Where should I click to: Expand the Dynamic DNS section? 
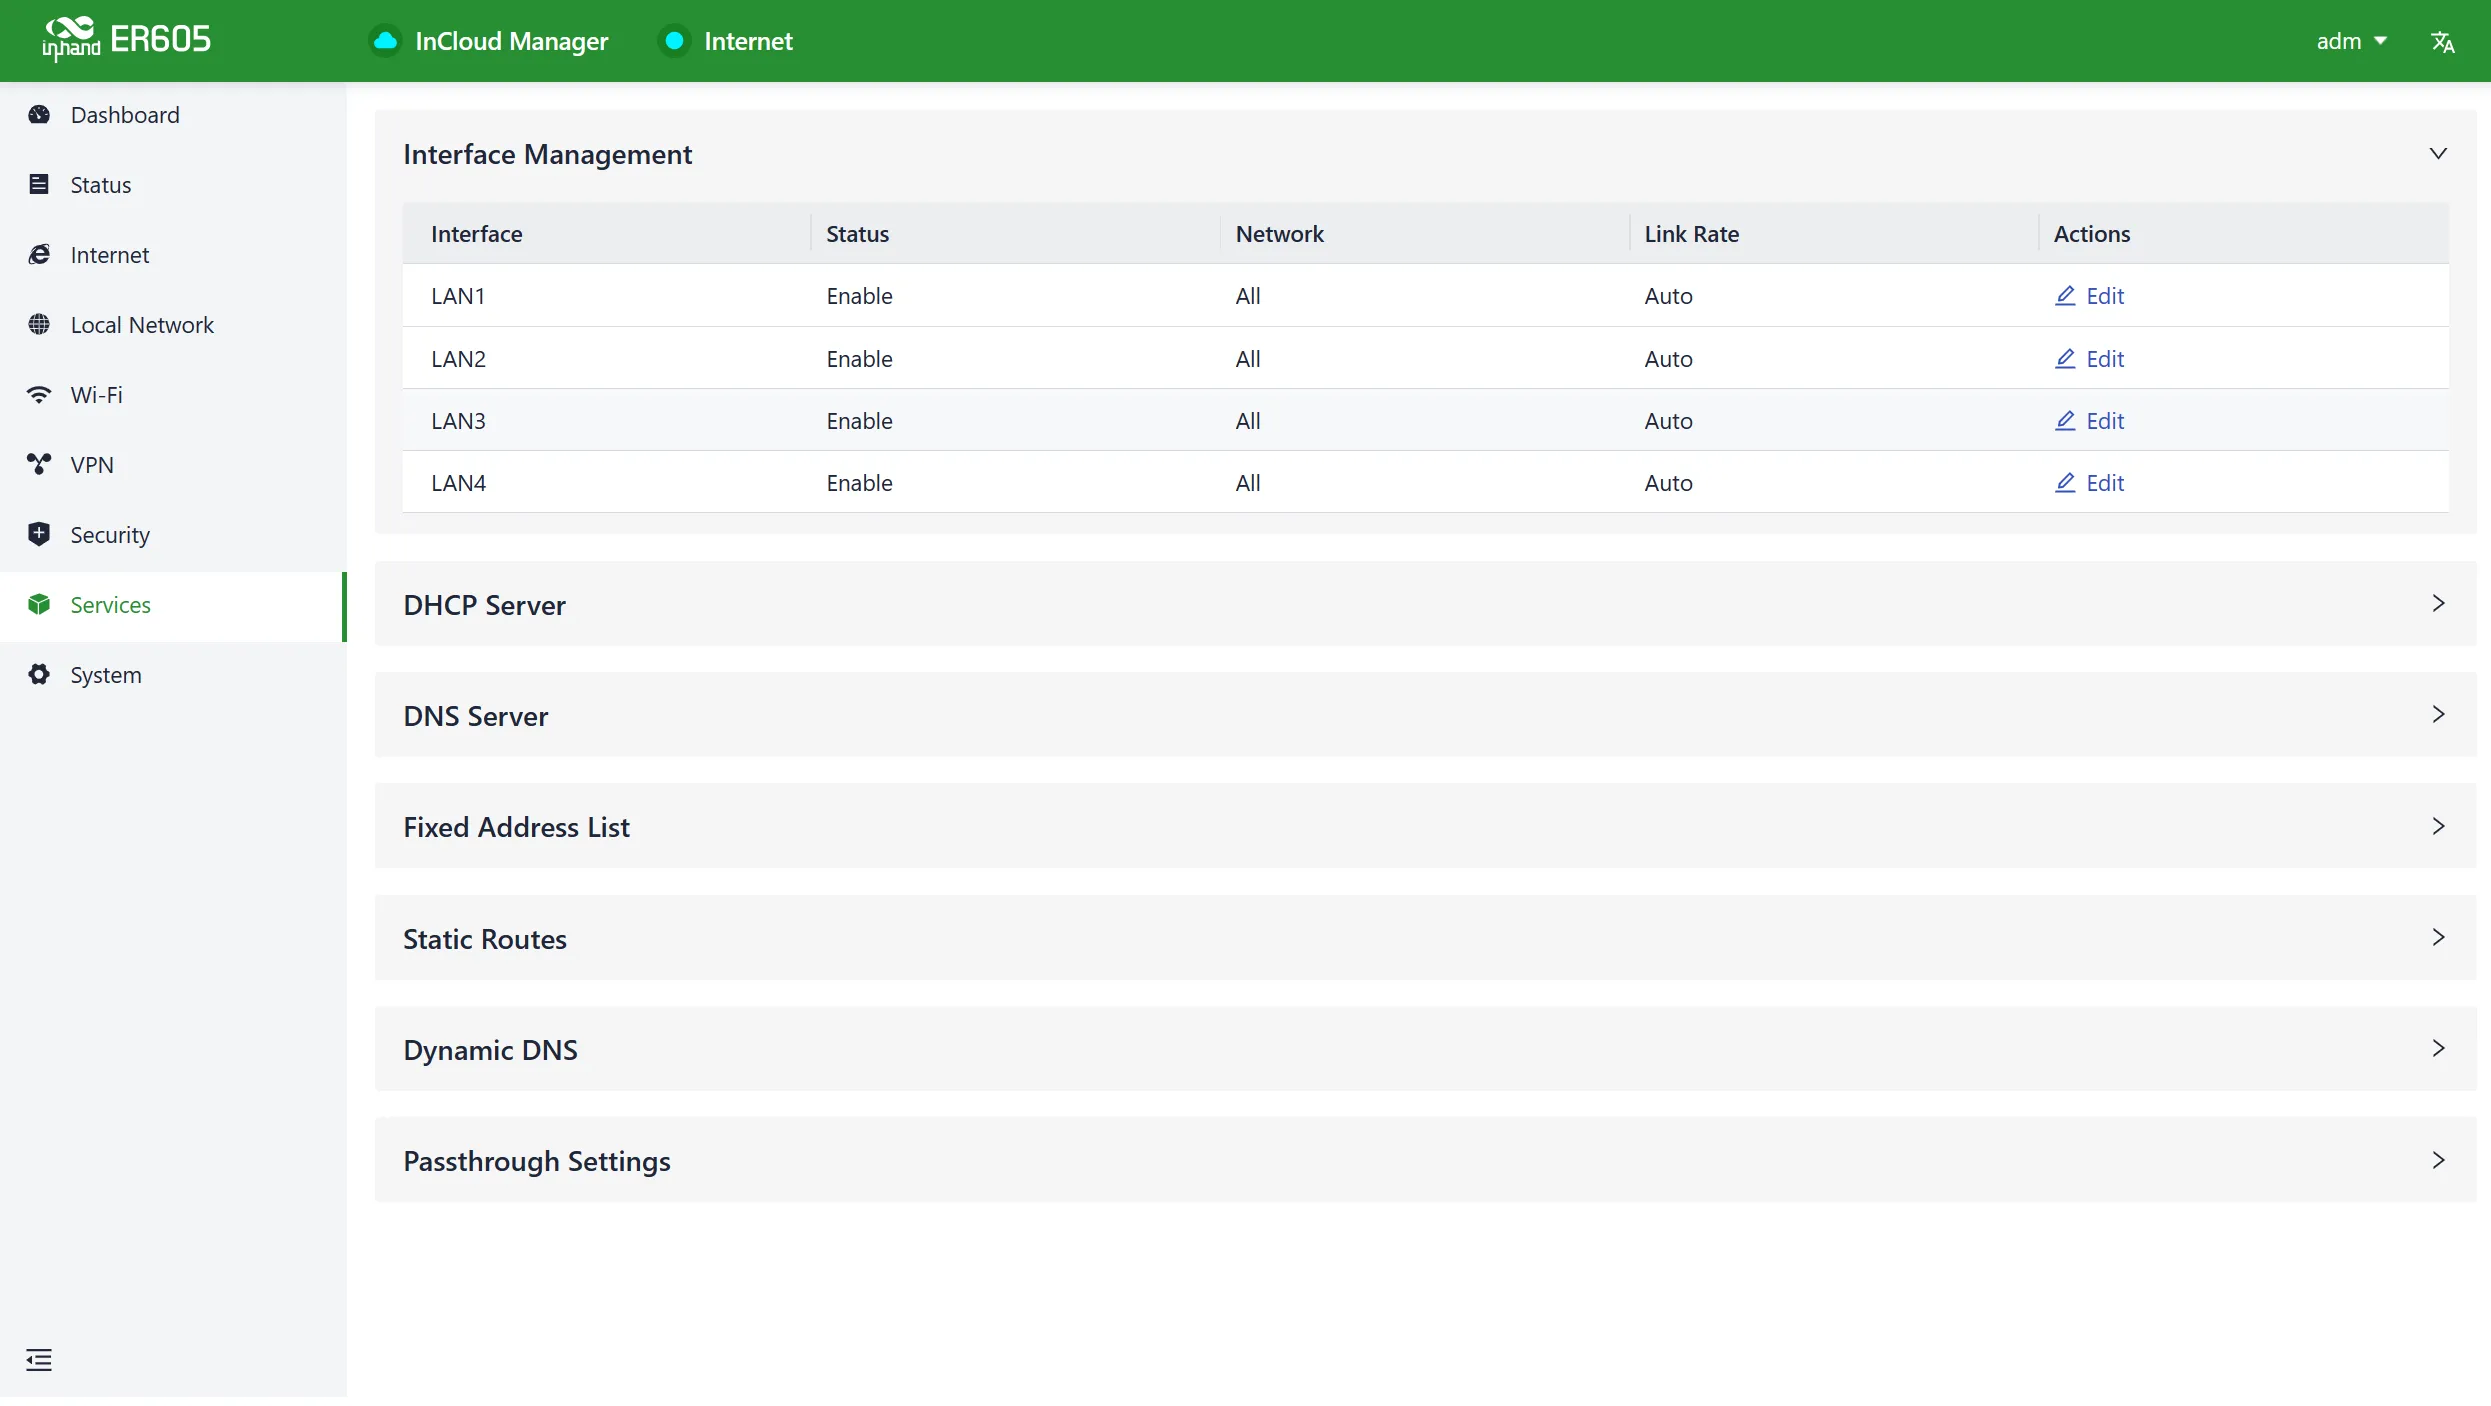point(2438,1048)
